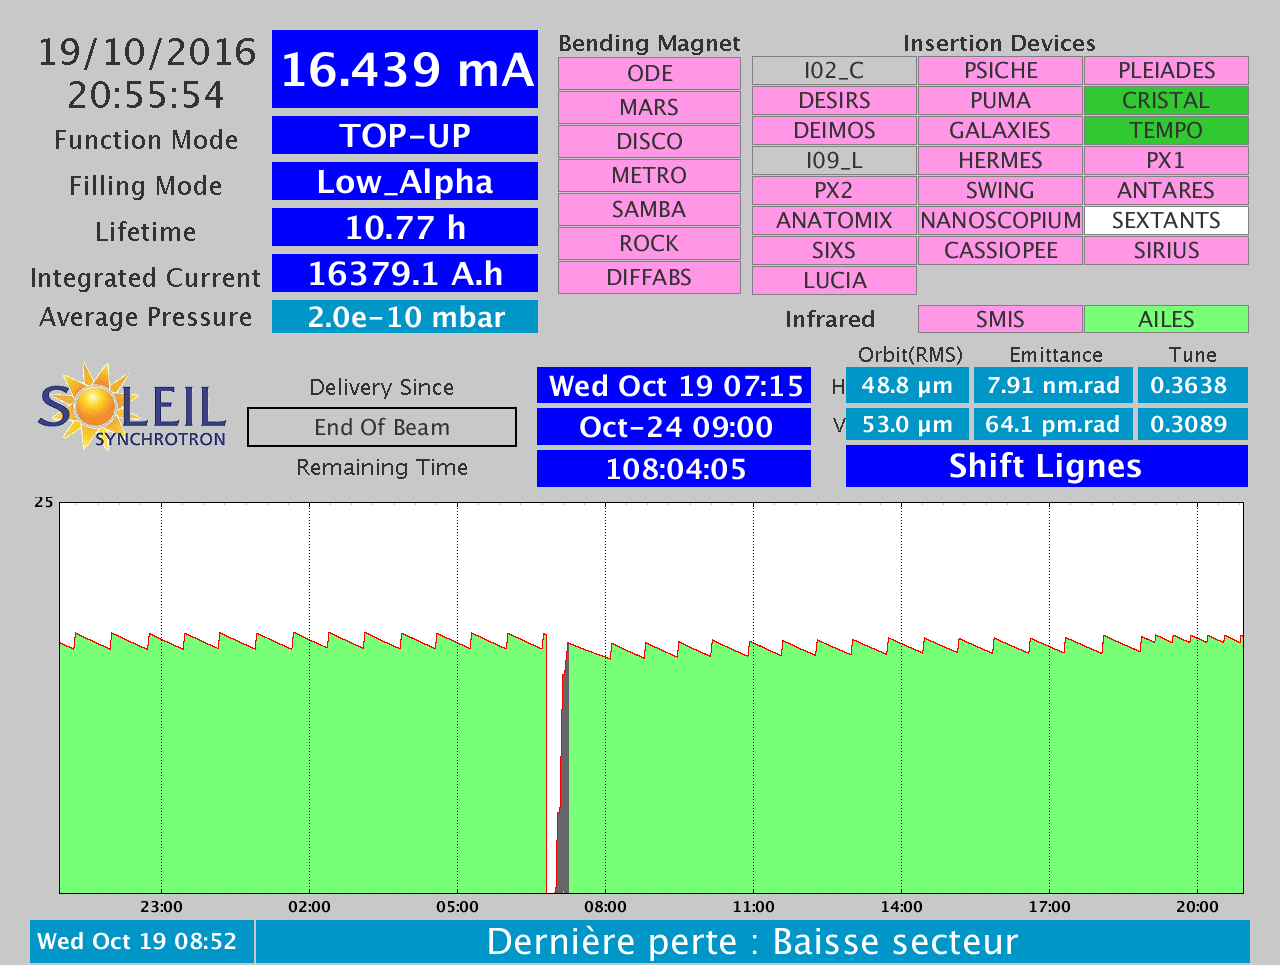Select the PUMA beamline cell
This screenshot has width=1280, height=965.
click(1000, 101)
